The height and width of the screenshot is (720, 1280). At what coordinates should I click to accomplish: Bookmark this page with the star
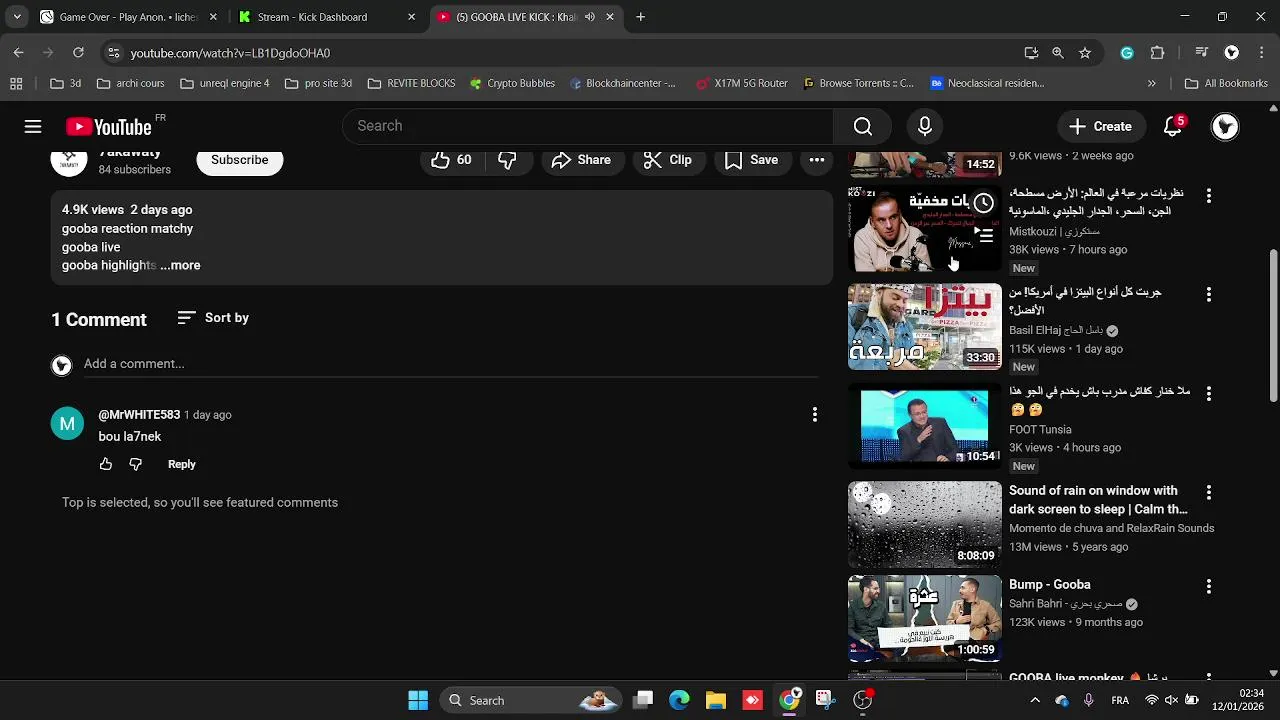click(x=1085, y=53)
